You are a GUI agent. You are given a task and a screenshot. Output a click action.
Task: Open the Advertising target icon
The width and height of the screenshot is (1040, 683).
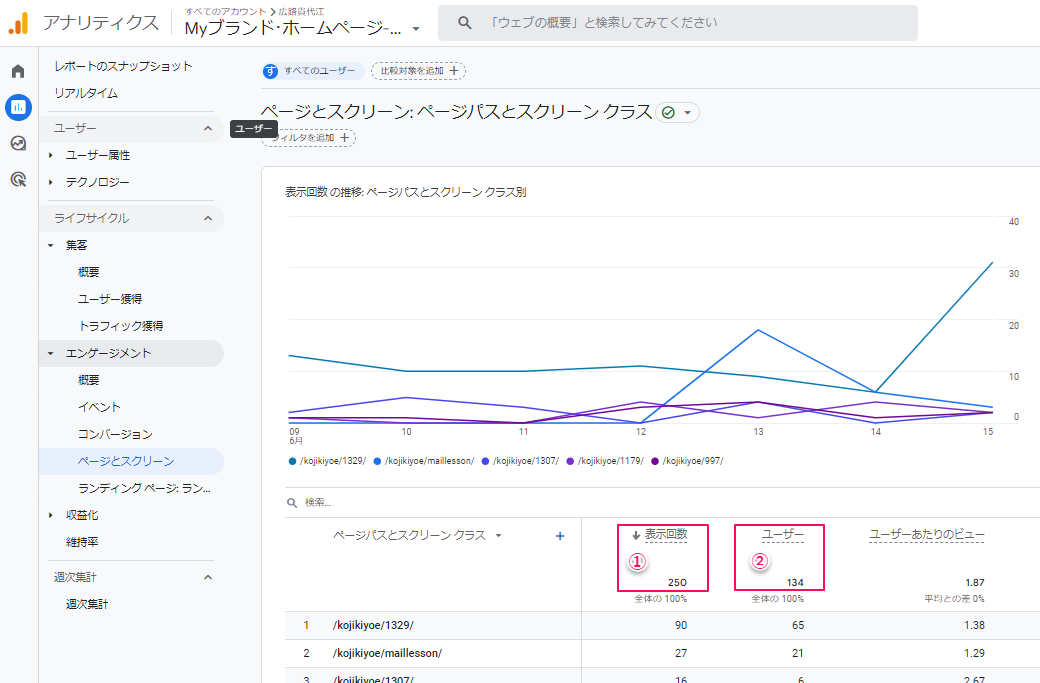(x=18, y=180)
